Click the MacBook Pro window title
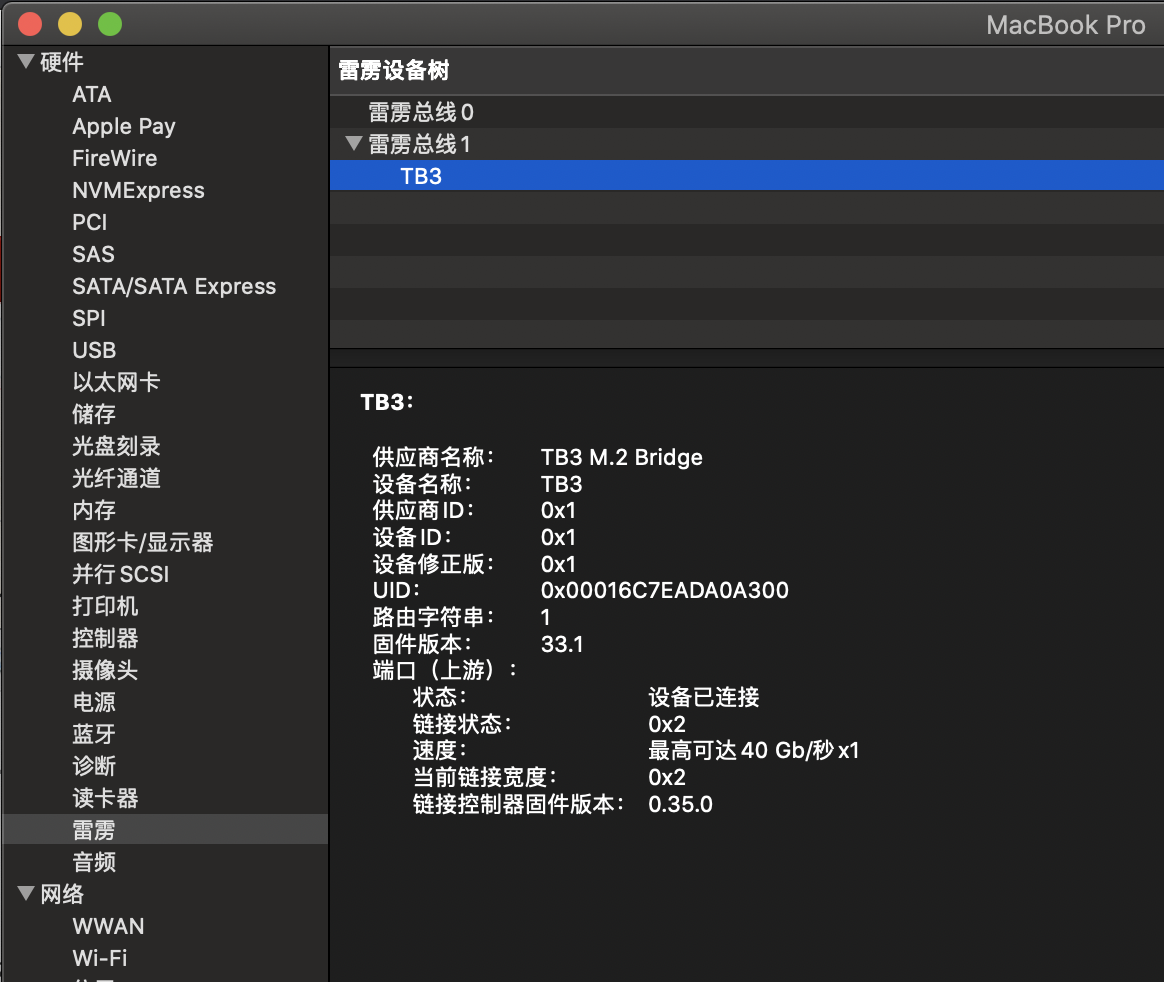 pyautogui.click(x=1065, y=25)
